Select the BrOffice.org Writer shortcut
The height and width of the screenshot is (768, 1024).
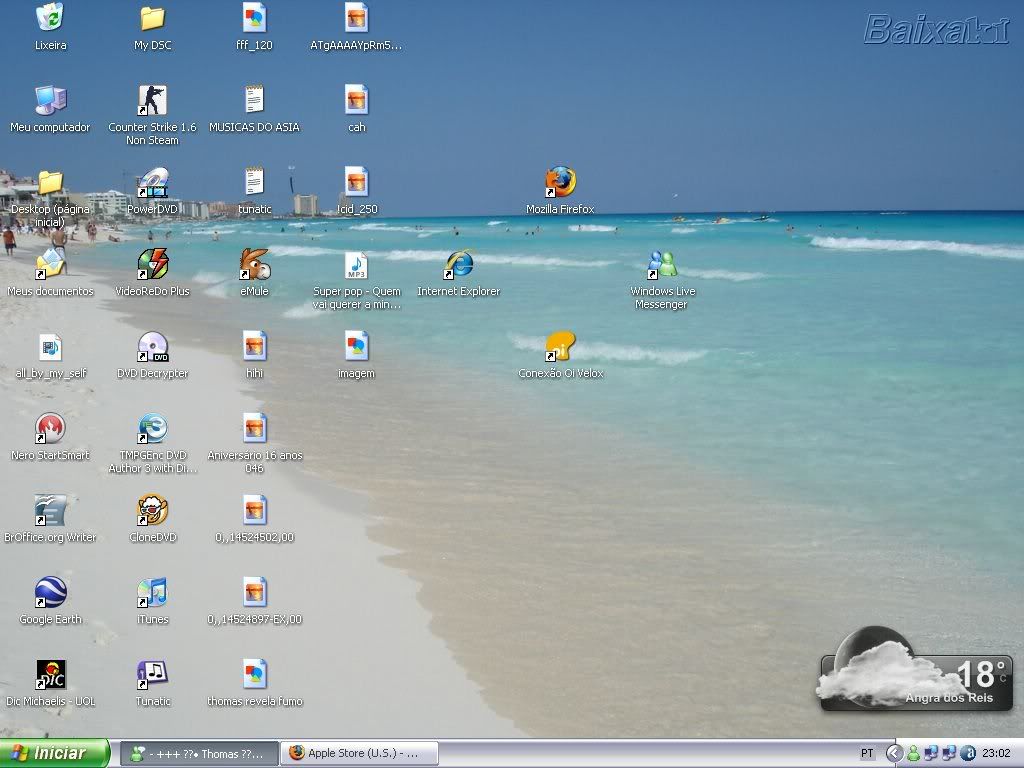[x=50, y=511]
